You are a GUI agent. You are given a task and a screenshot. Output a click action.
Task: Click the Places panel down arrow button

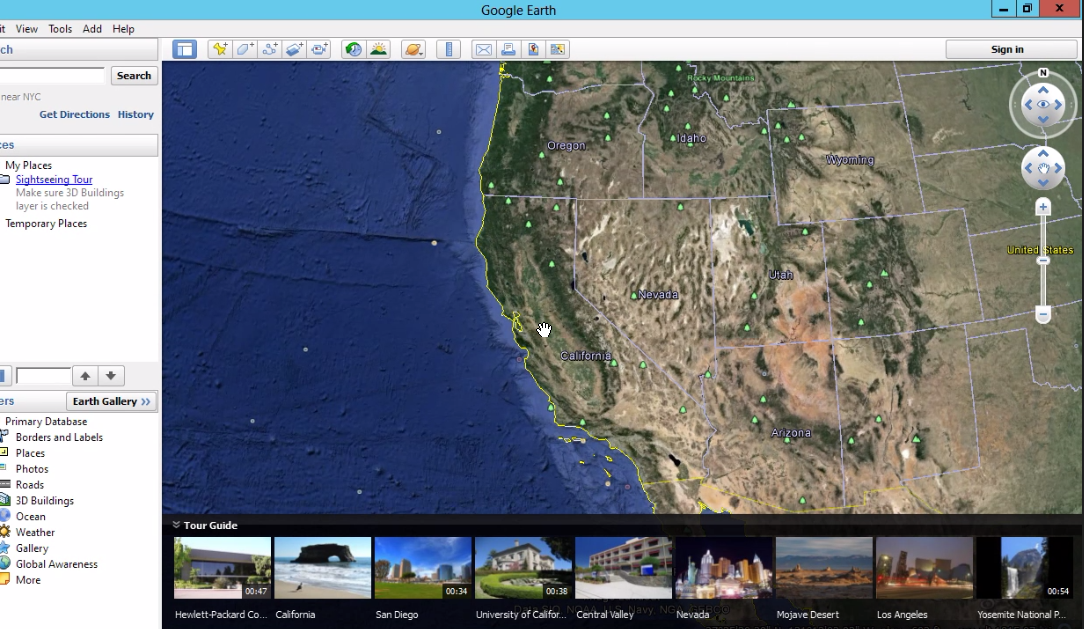111,376
